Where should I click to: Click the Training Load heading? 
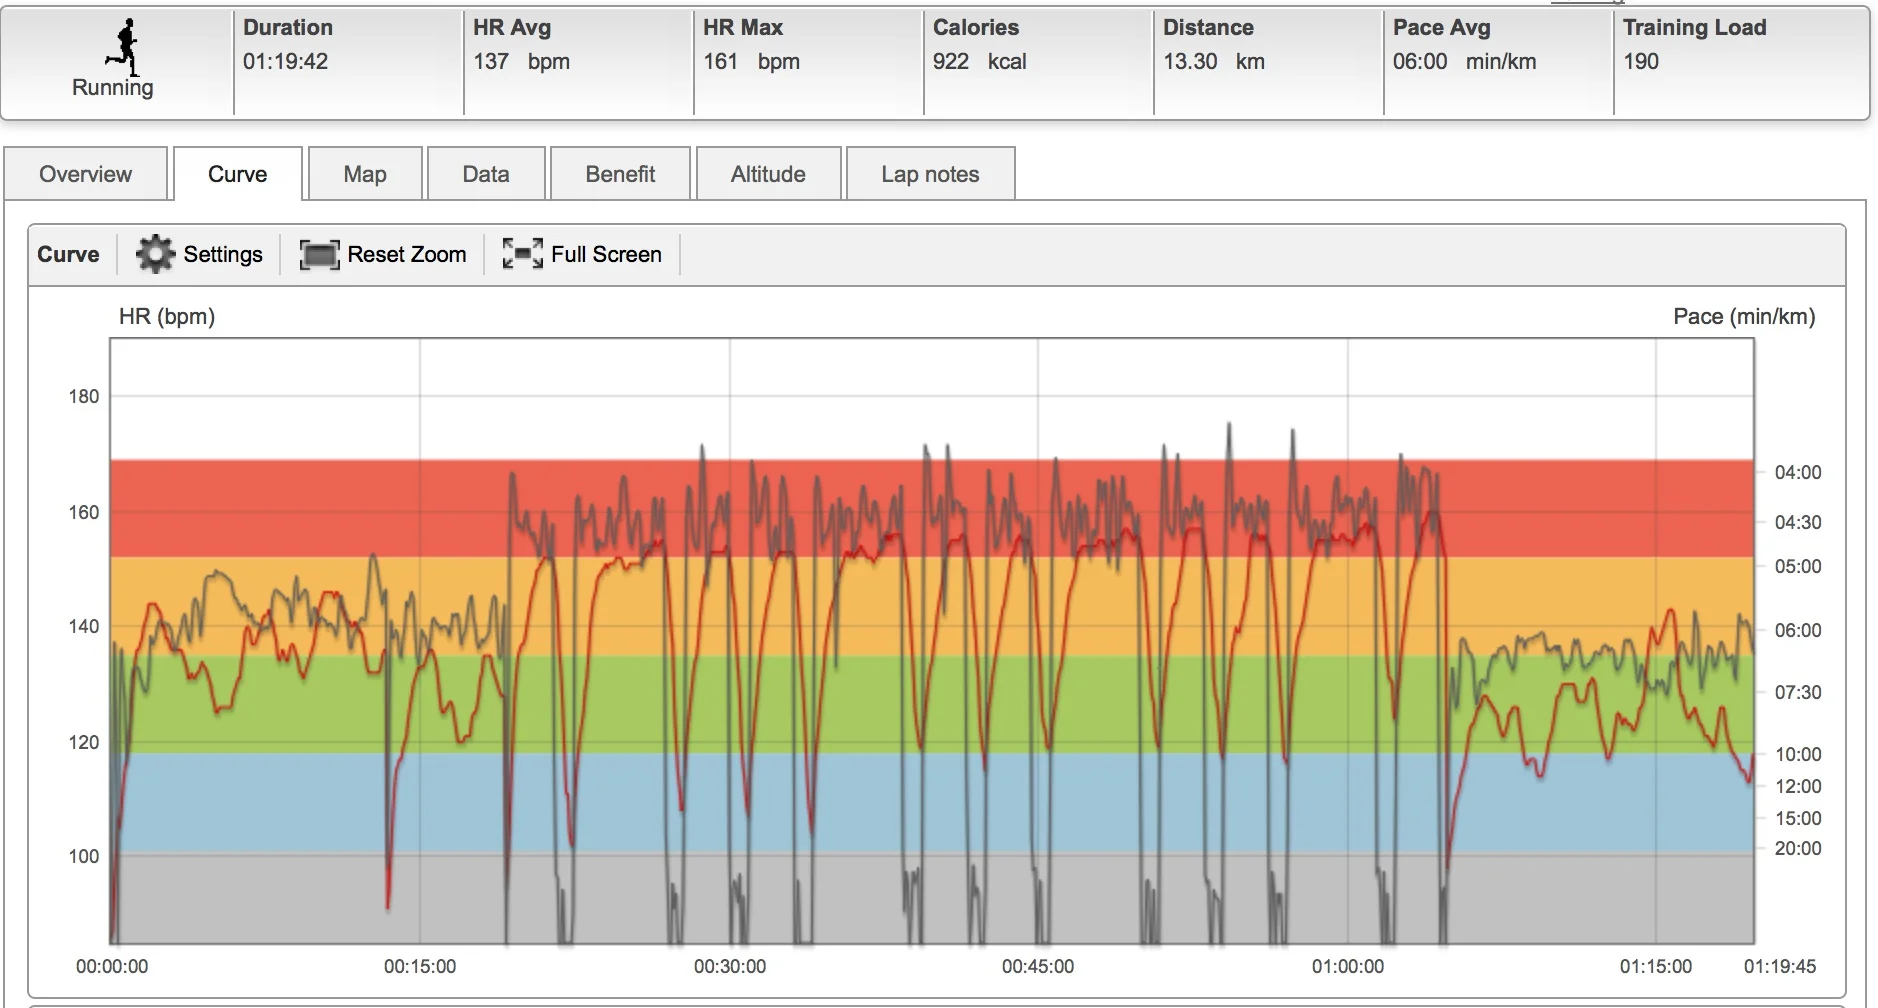(x=1695, y=27)
